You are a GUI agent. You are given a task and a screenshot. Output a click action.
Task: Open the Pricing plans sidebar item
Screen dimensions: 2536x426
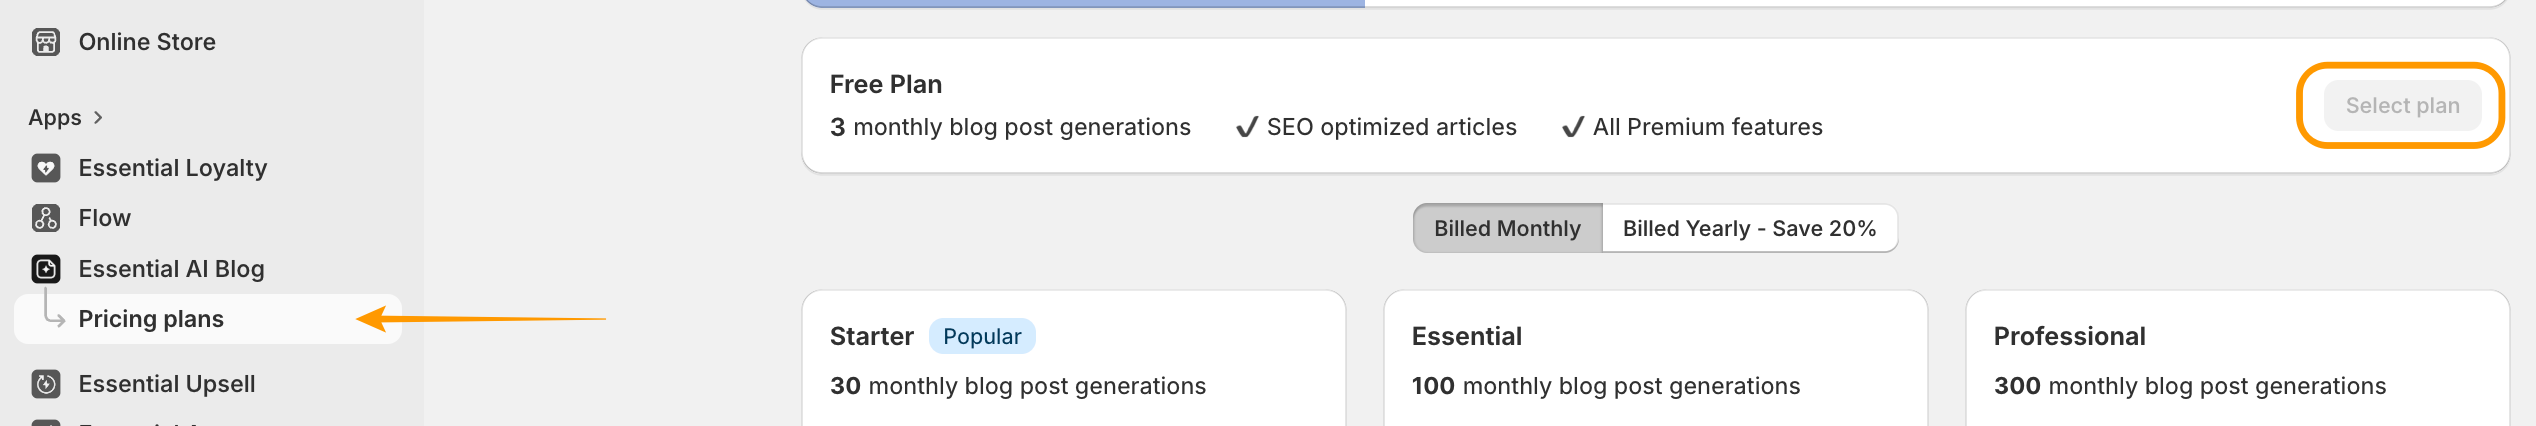click(151, 319)
